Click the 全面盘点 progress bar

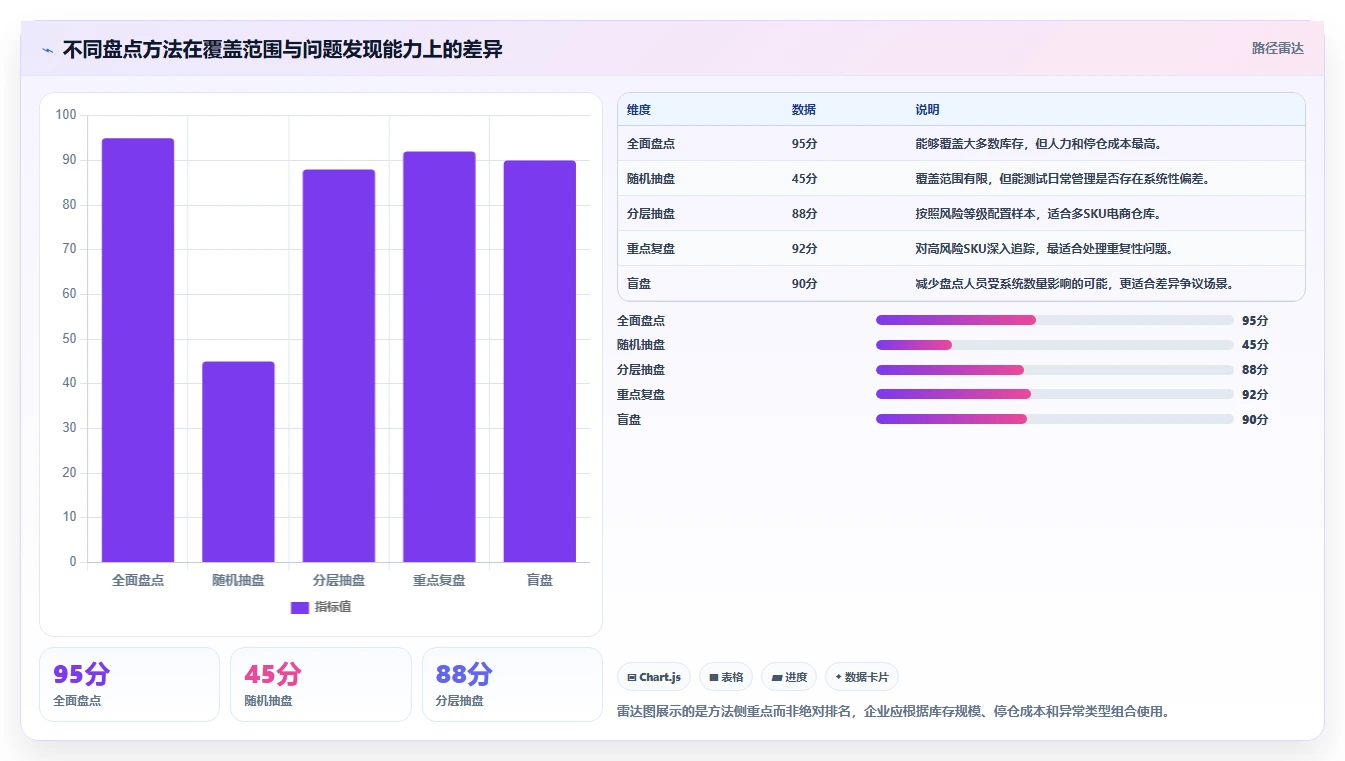[x=1054, y=320]
